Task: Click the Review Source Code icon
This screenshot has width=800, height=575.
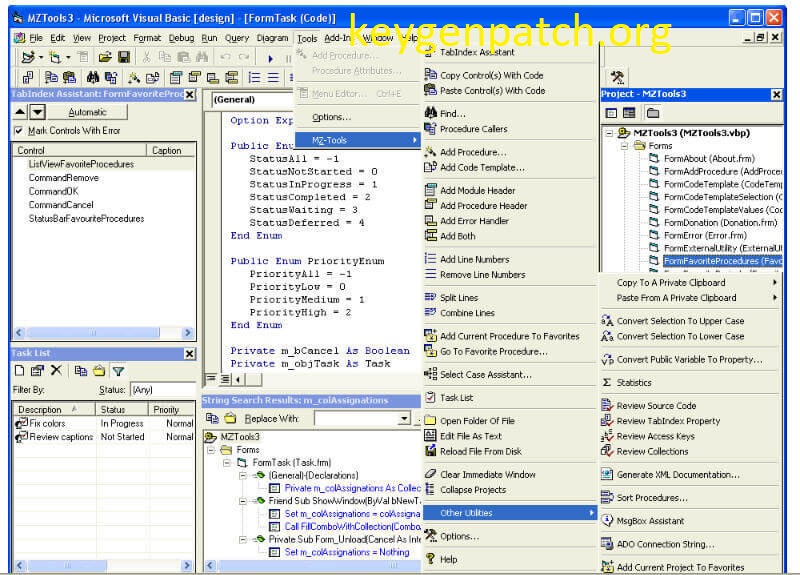Action: click(x=607, y=405)
